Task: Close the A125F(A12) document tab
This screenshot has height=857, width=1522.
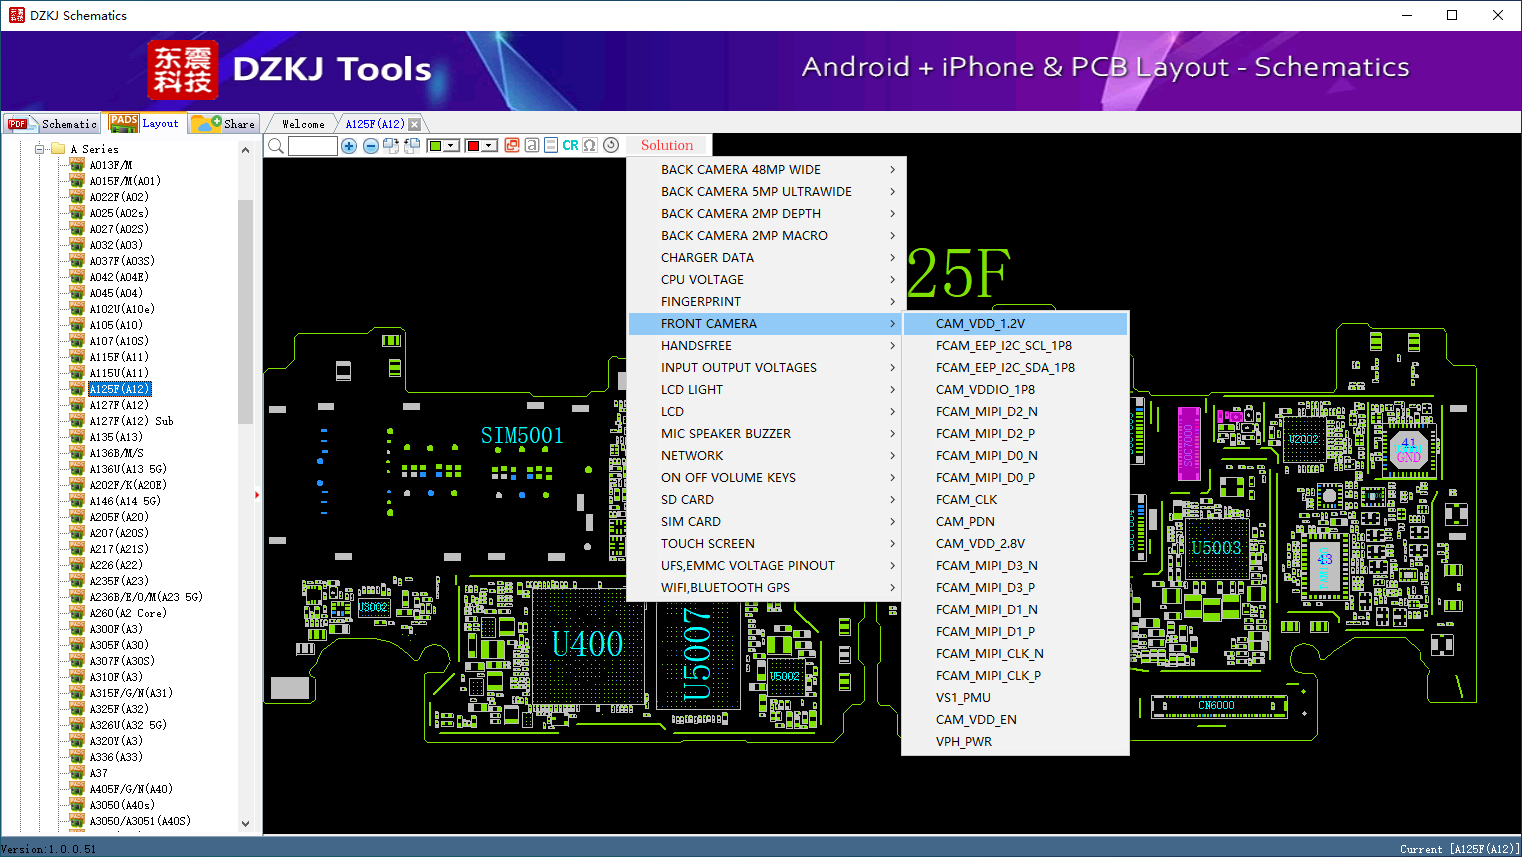Action: (x=414, y=125)
